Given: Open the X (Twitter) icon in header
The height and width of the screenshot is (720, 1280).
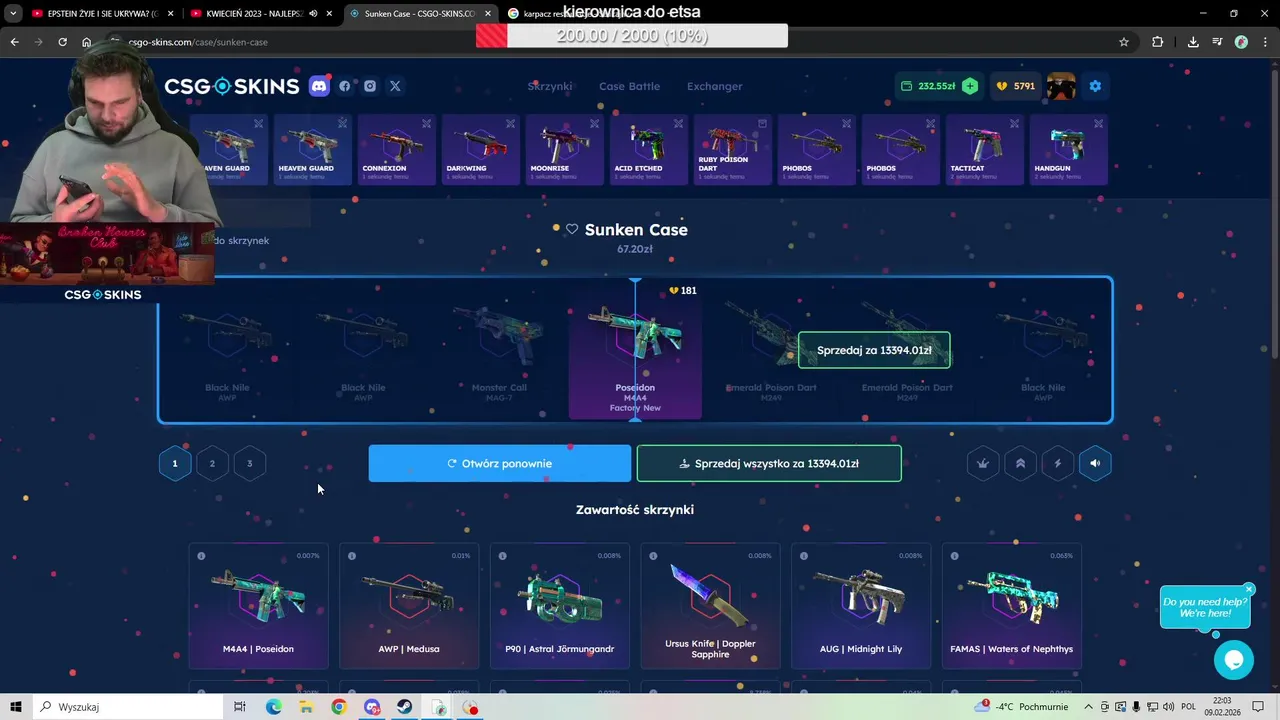Looking at the screenshot, I should pyautogui.click(x=395, y=86).
